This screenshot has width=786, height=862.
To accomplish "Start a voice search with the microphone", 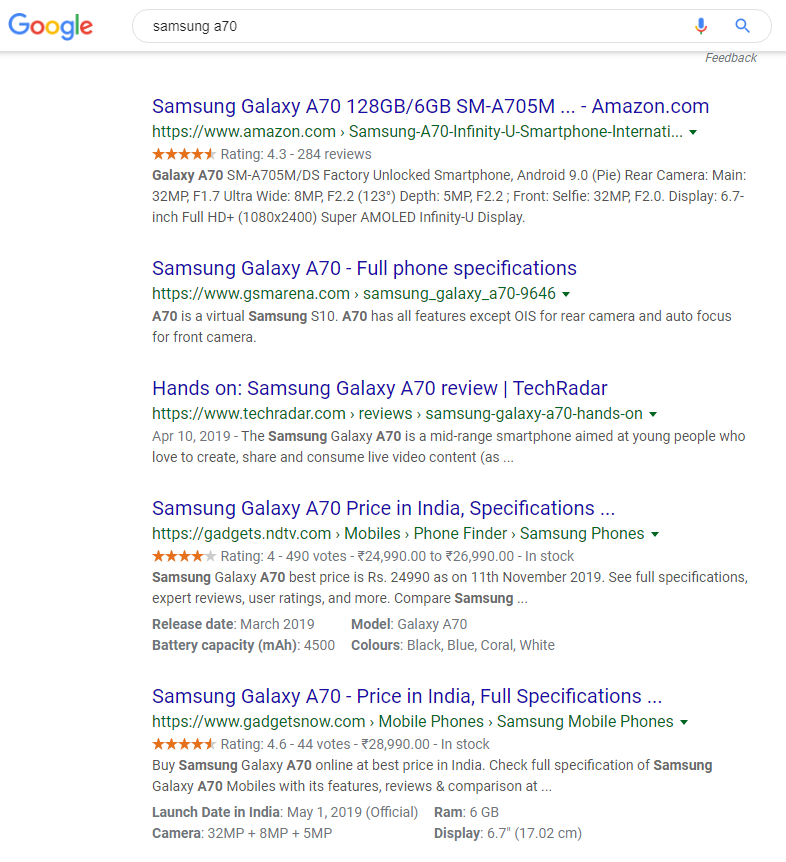I will pos(701,26).
